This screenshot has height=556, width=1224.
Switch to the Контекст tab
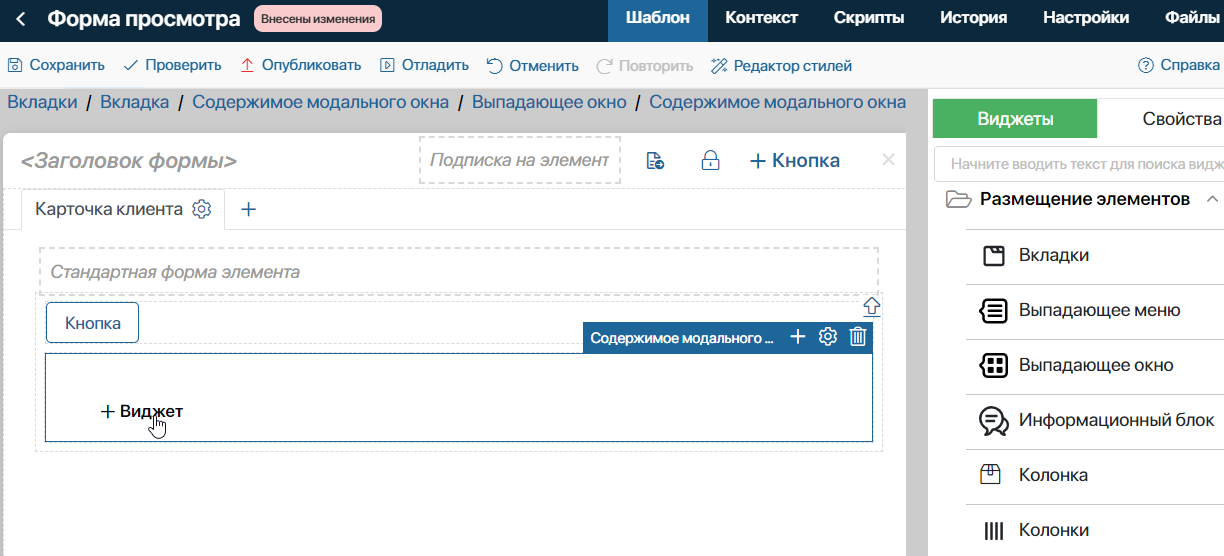[x=761, y=18]
